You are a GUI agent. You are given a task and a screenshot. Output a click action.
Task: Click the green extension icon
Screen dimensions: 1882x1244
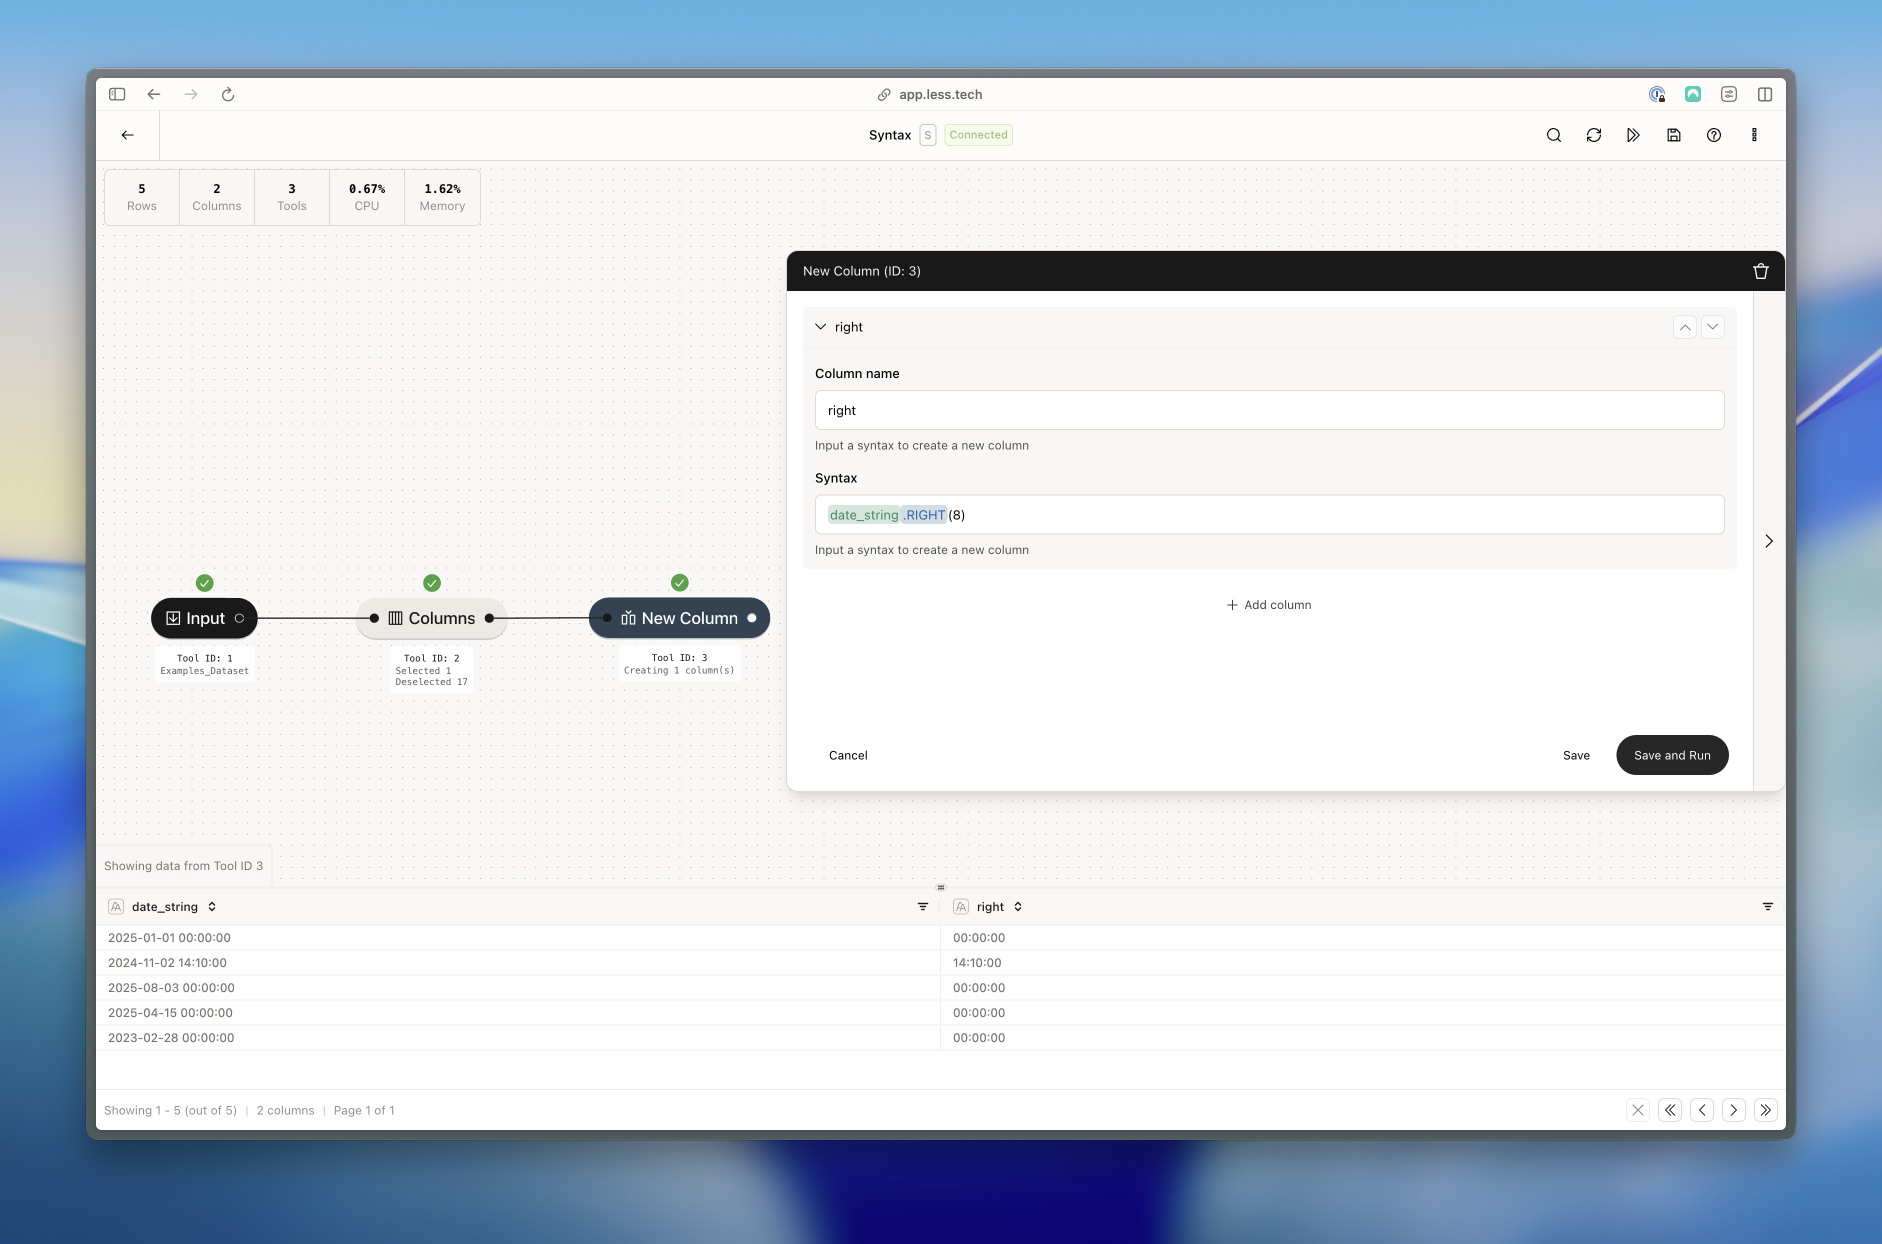1693,94
